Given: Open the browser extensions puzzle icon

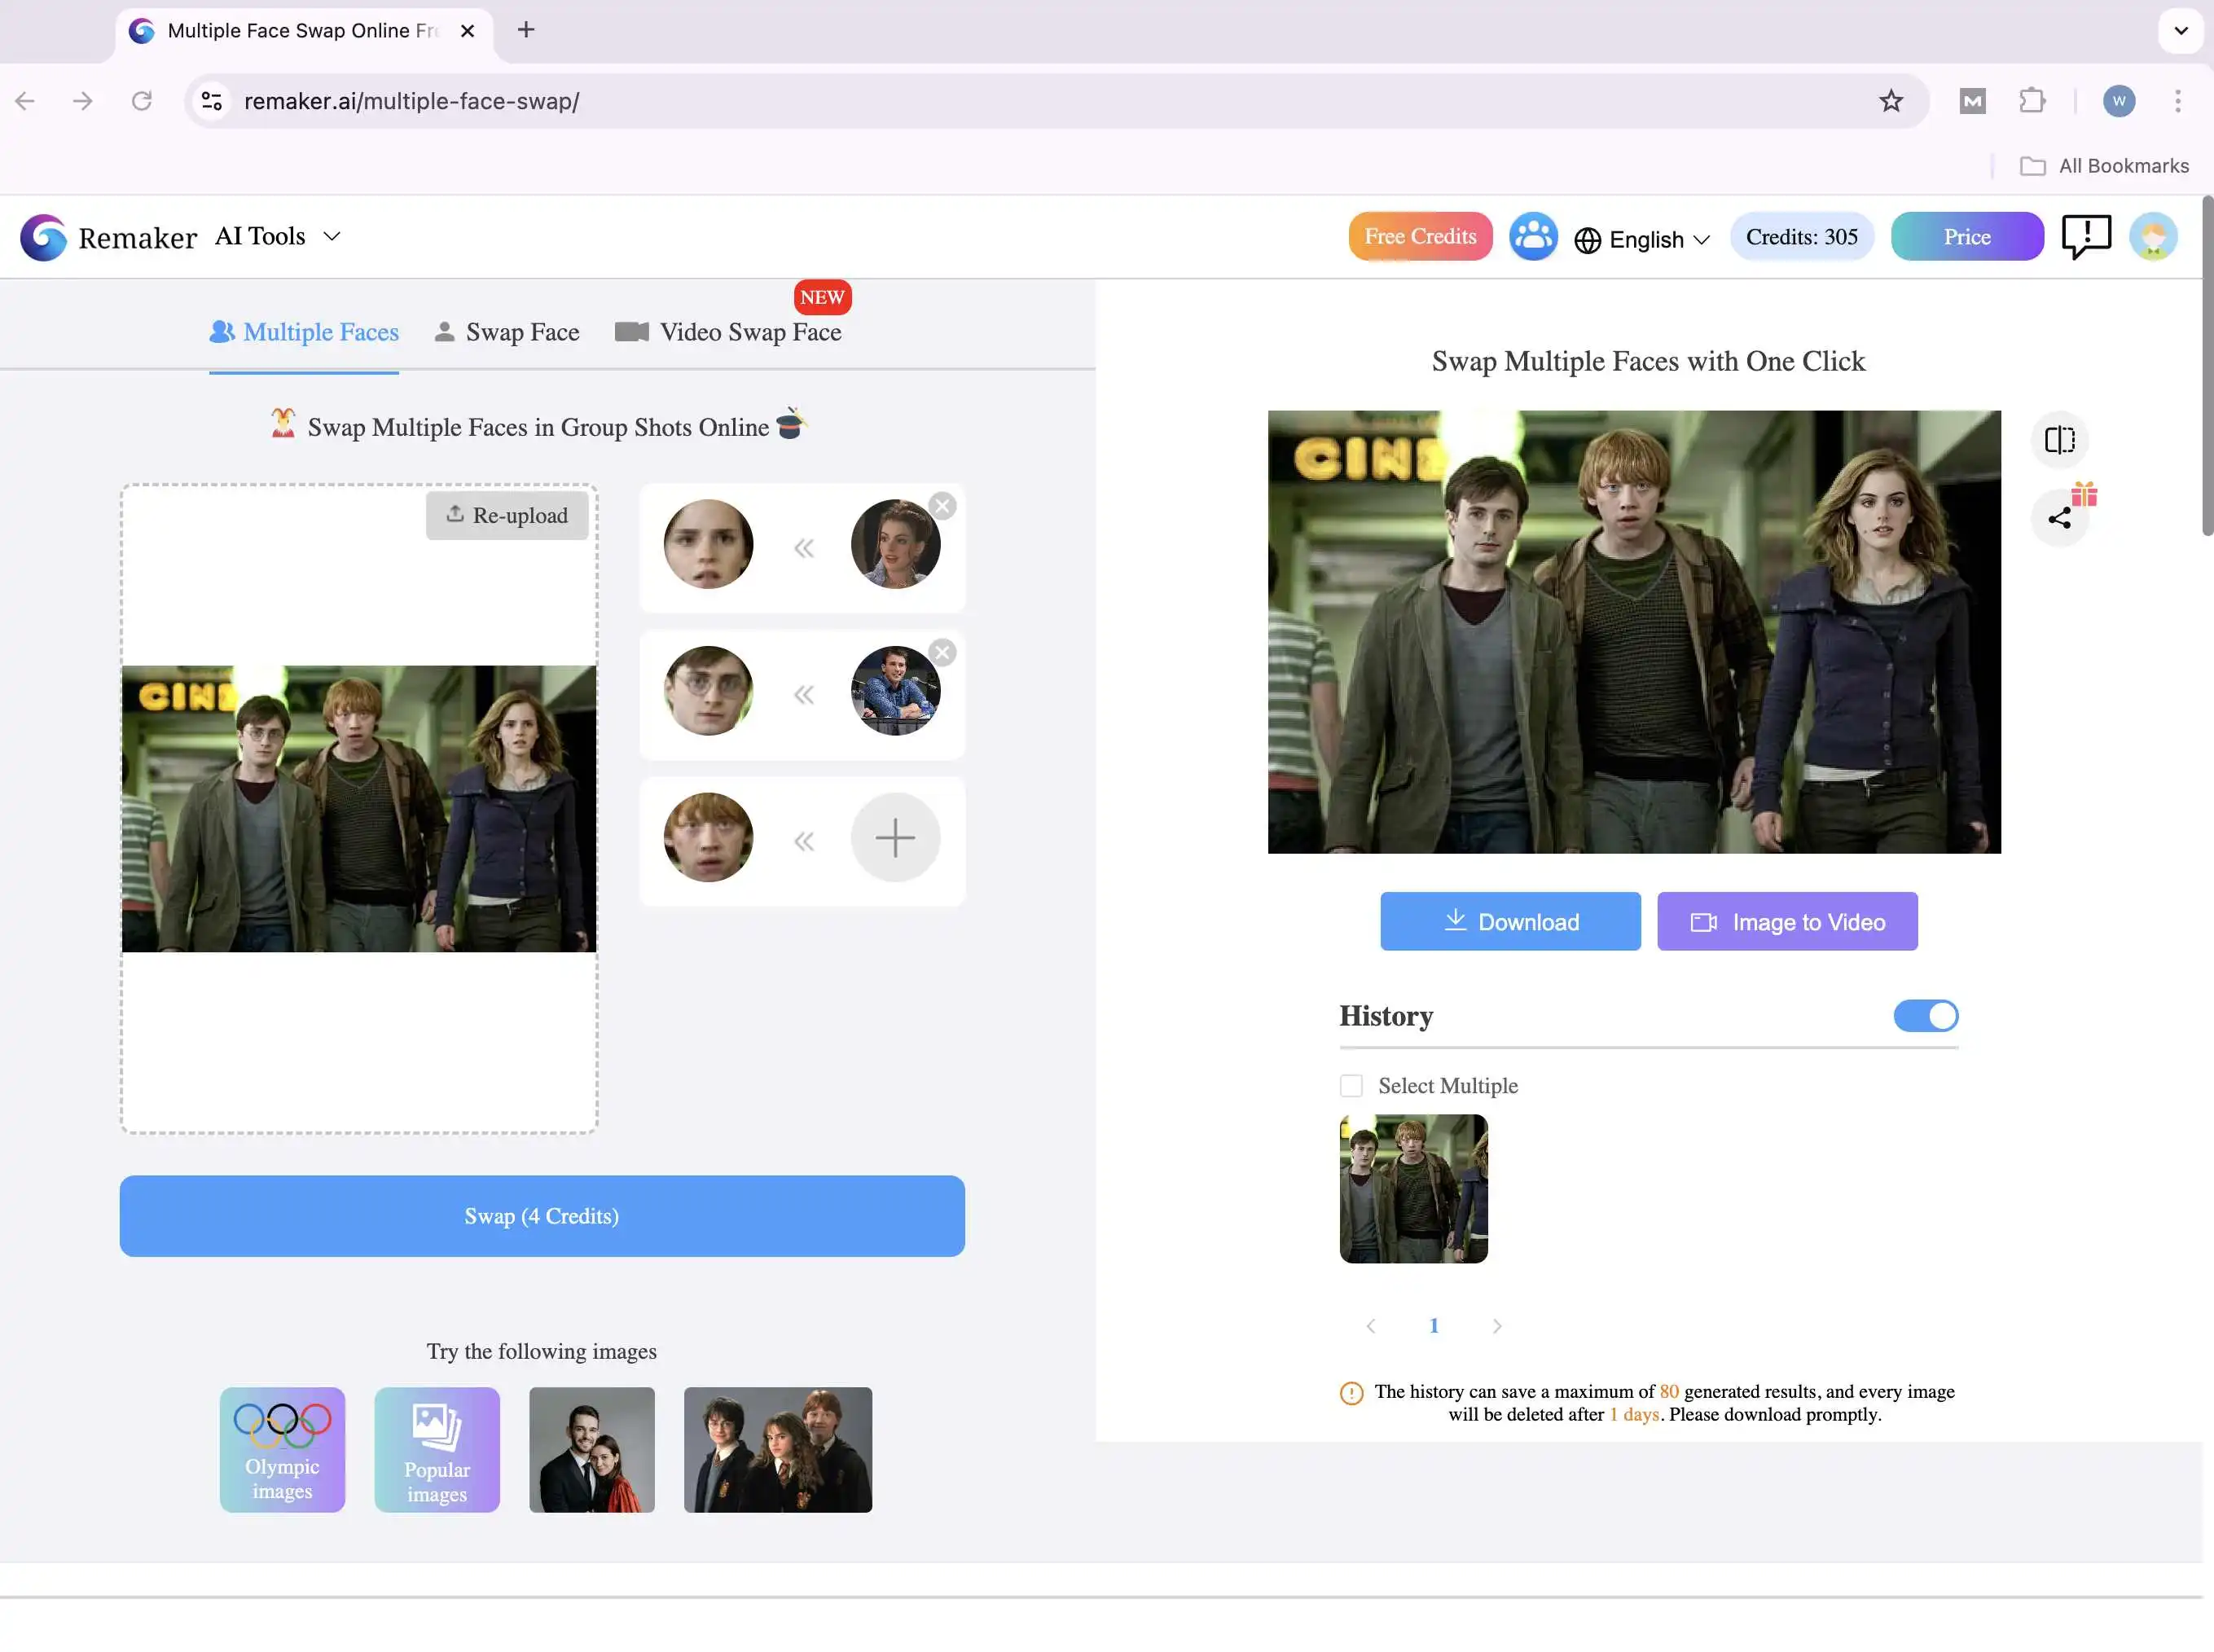Looking at the screenshot, I should [x=2031, y=101].
